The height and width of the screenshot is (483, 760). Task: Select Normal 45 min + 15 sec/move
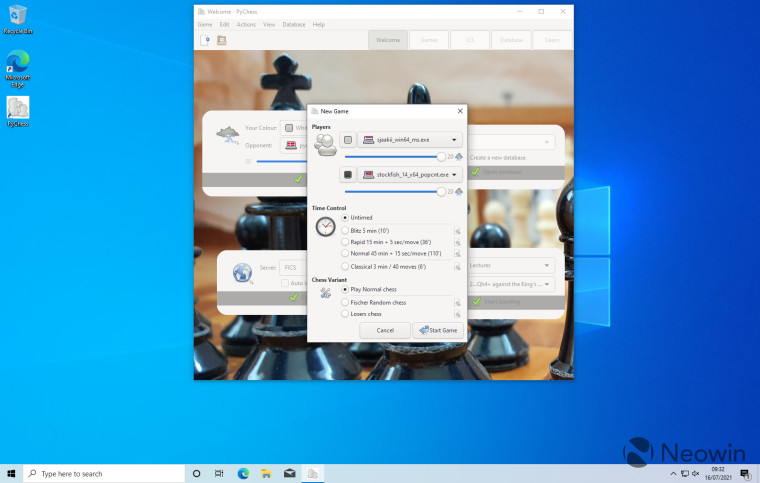coord(391,253)
